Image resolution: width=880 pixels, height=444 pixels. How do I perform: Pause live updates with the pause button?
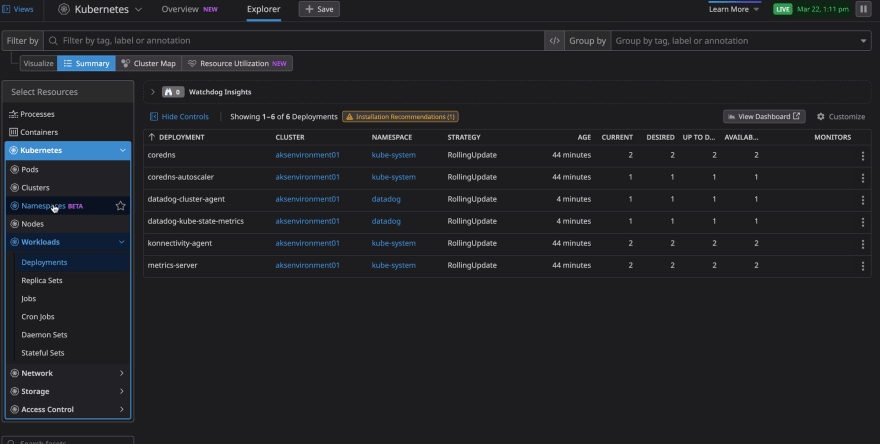pyautogui.click(x=863, y=10)
